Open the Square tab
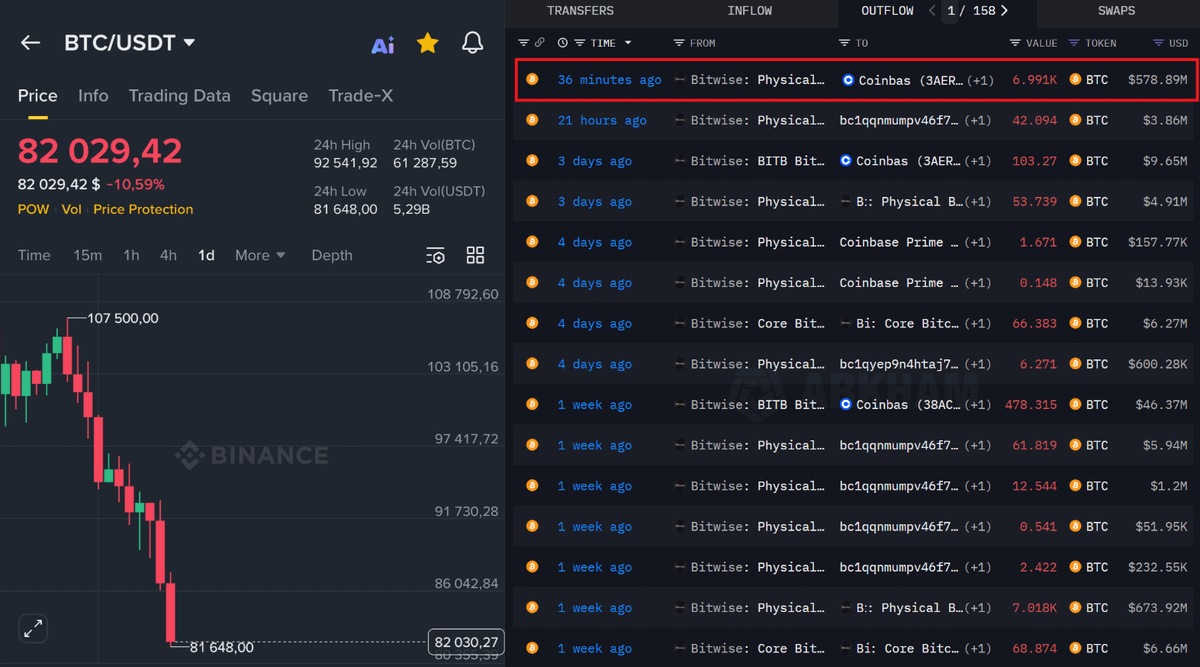The image size is (1200, 667). [279, 96]
